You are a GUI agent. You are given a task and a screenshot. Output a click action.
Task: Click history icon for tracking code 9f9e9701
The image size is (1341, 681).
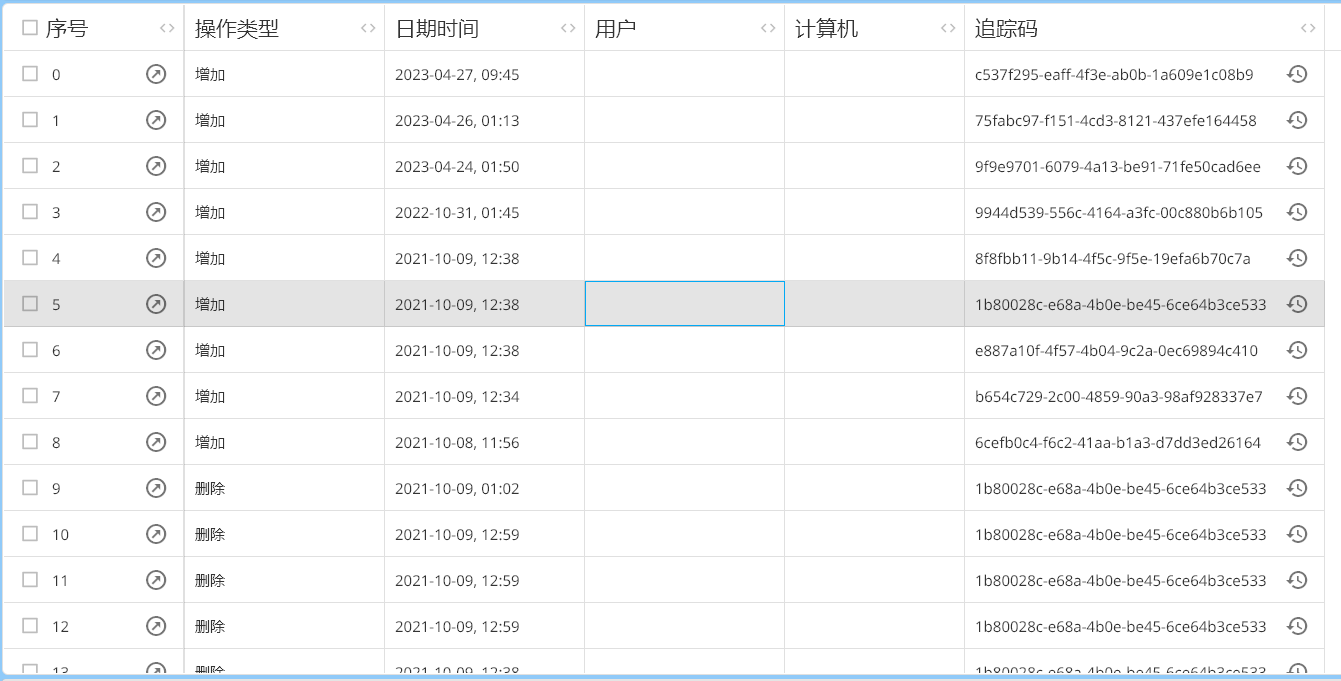click(x=1297, y=166)
